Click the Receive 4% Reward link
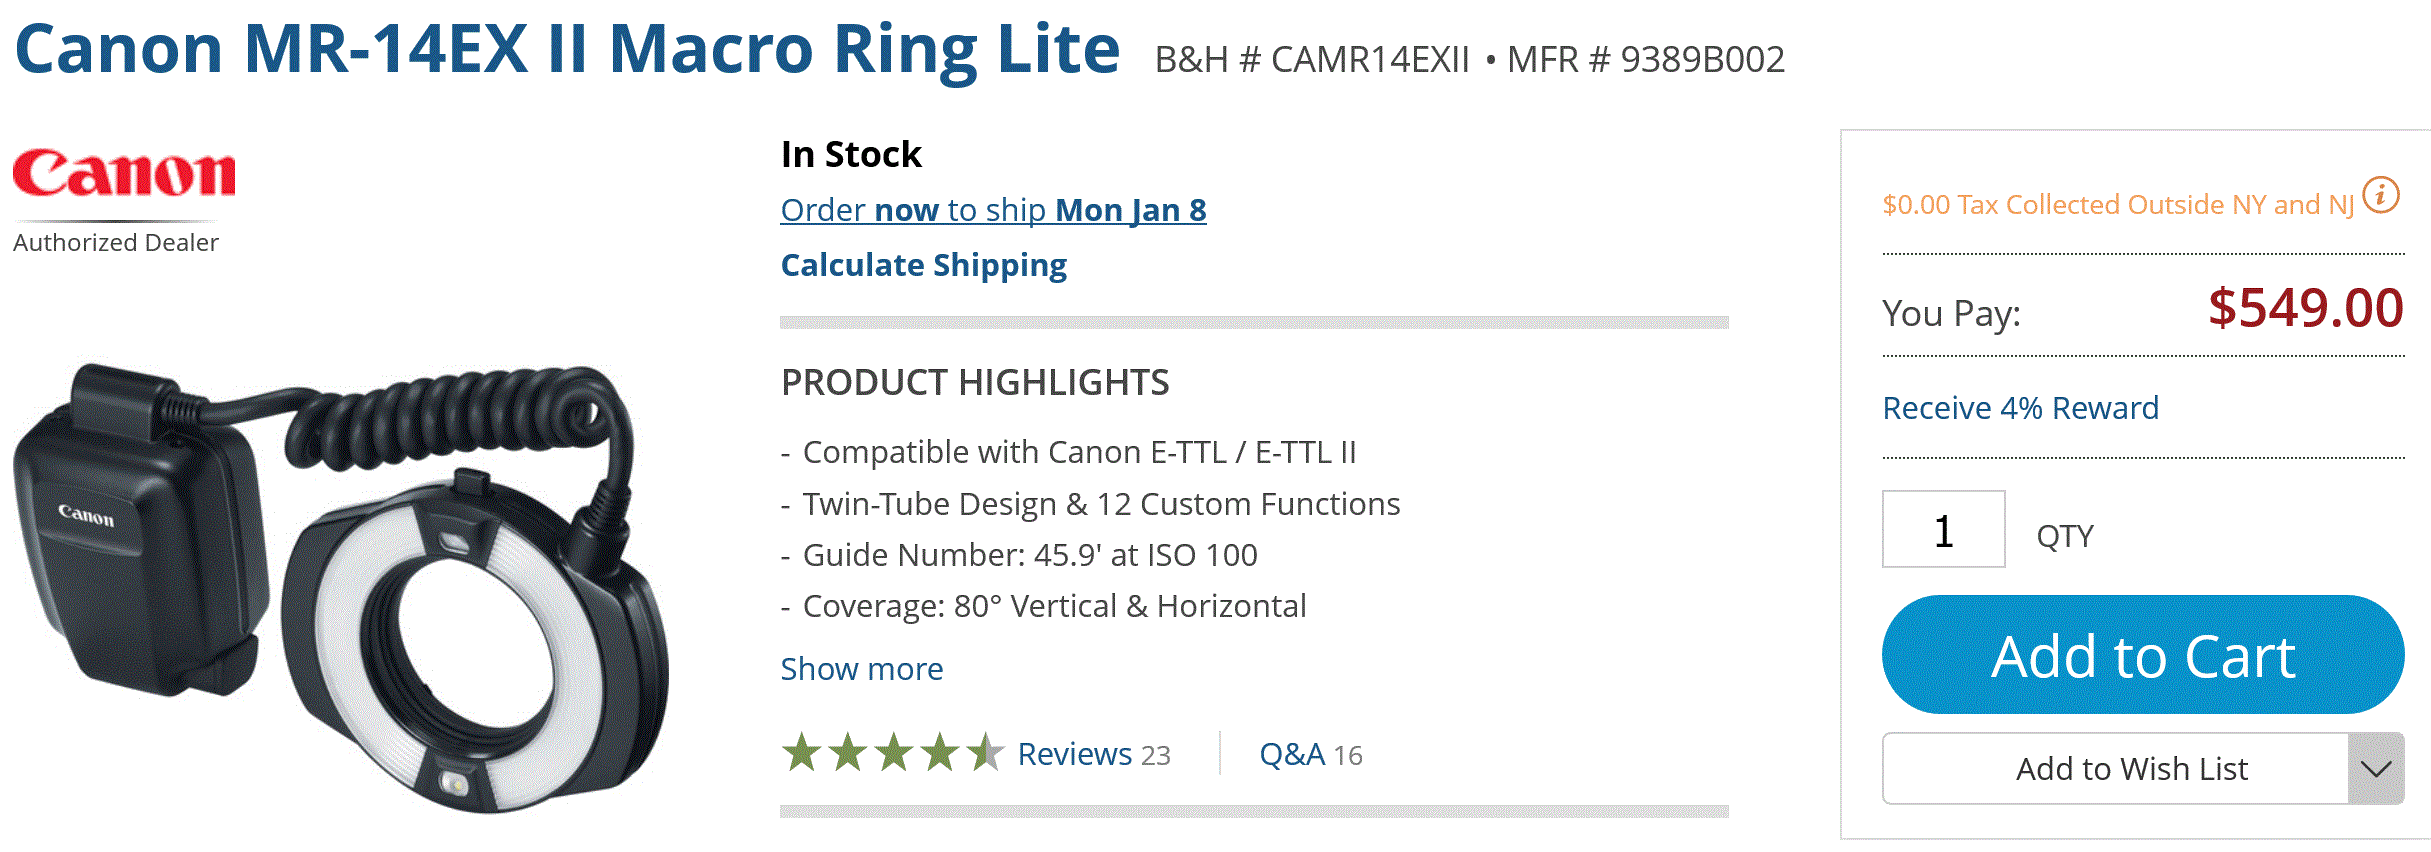This screenshot has height=852, width=2431. 2020,408
